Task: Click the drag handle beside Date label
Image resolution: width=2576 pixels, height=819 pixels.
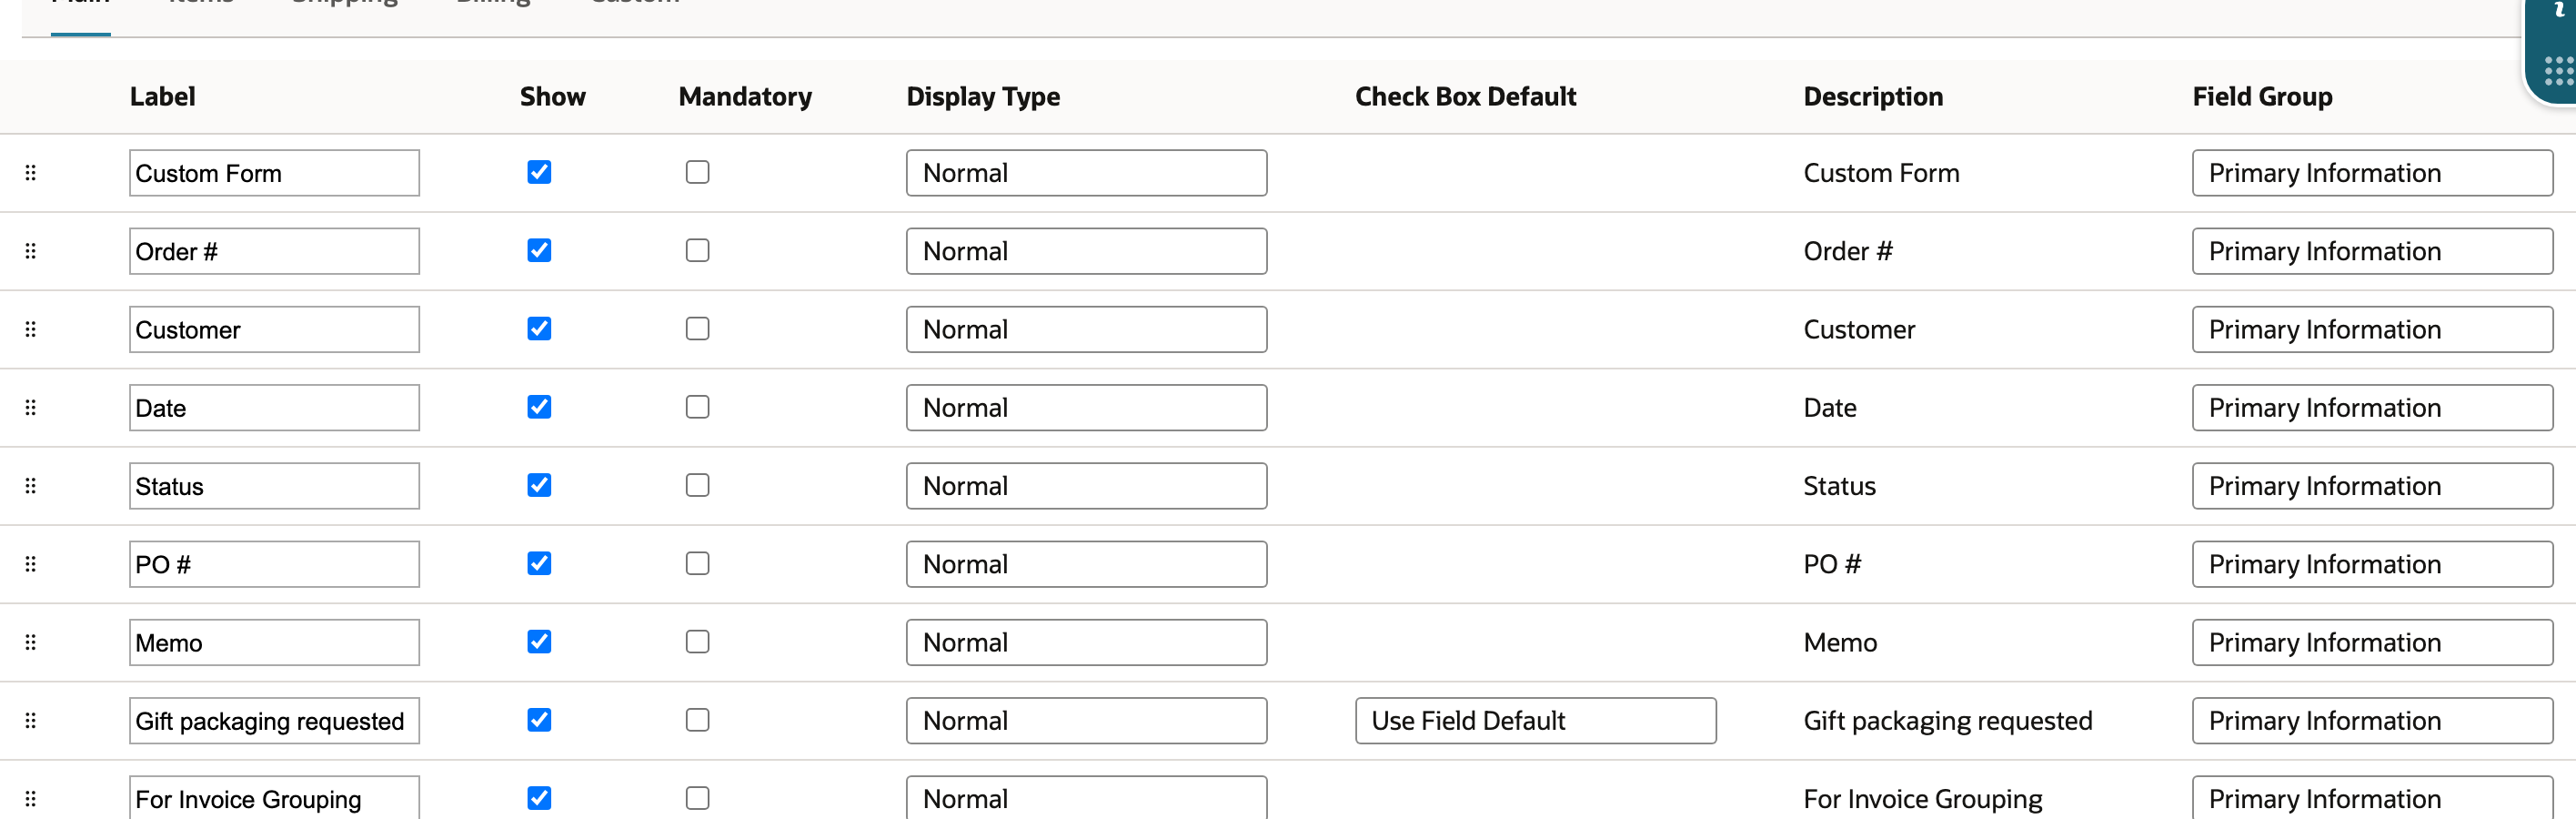Action: point(30,407)
